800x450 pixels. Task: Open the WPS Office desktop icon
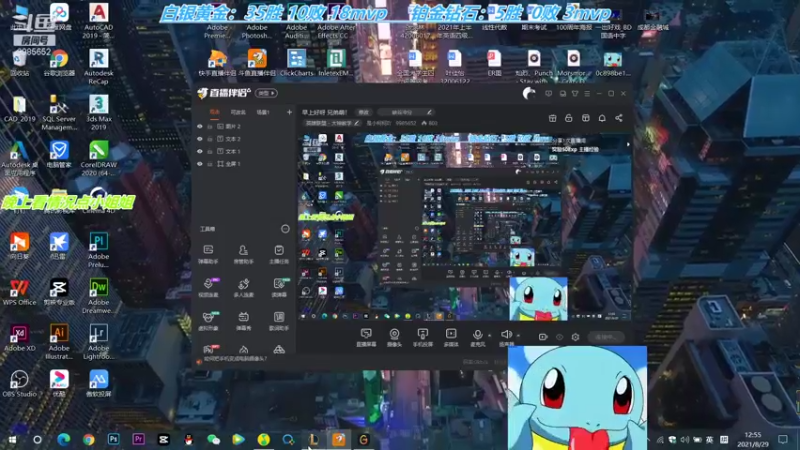point(19,292)
